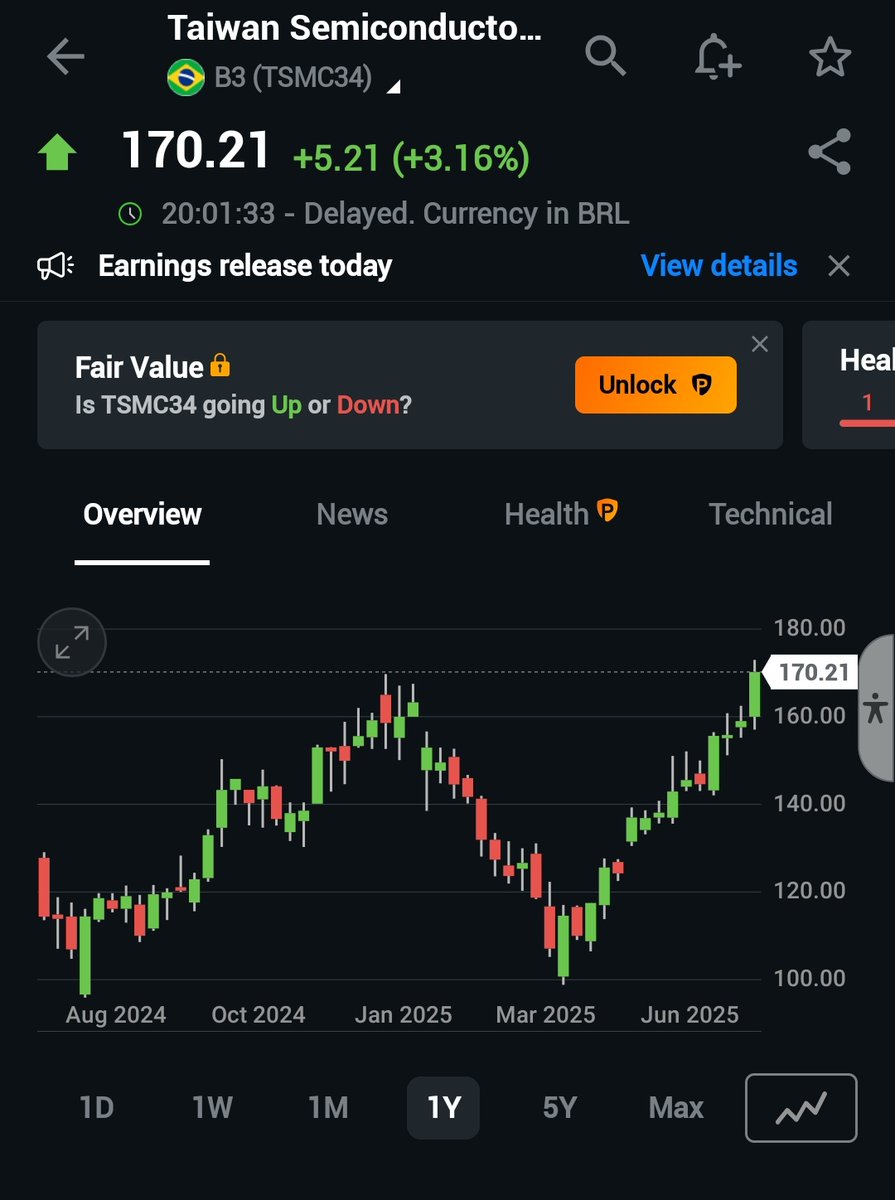Viewport: 895px width, 1200px height.
Task: Tap the 120.00 price axis label
Action: [810, 890]
